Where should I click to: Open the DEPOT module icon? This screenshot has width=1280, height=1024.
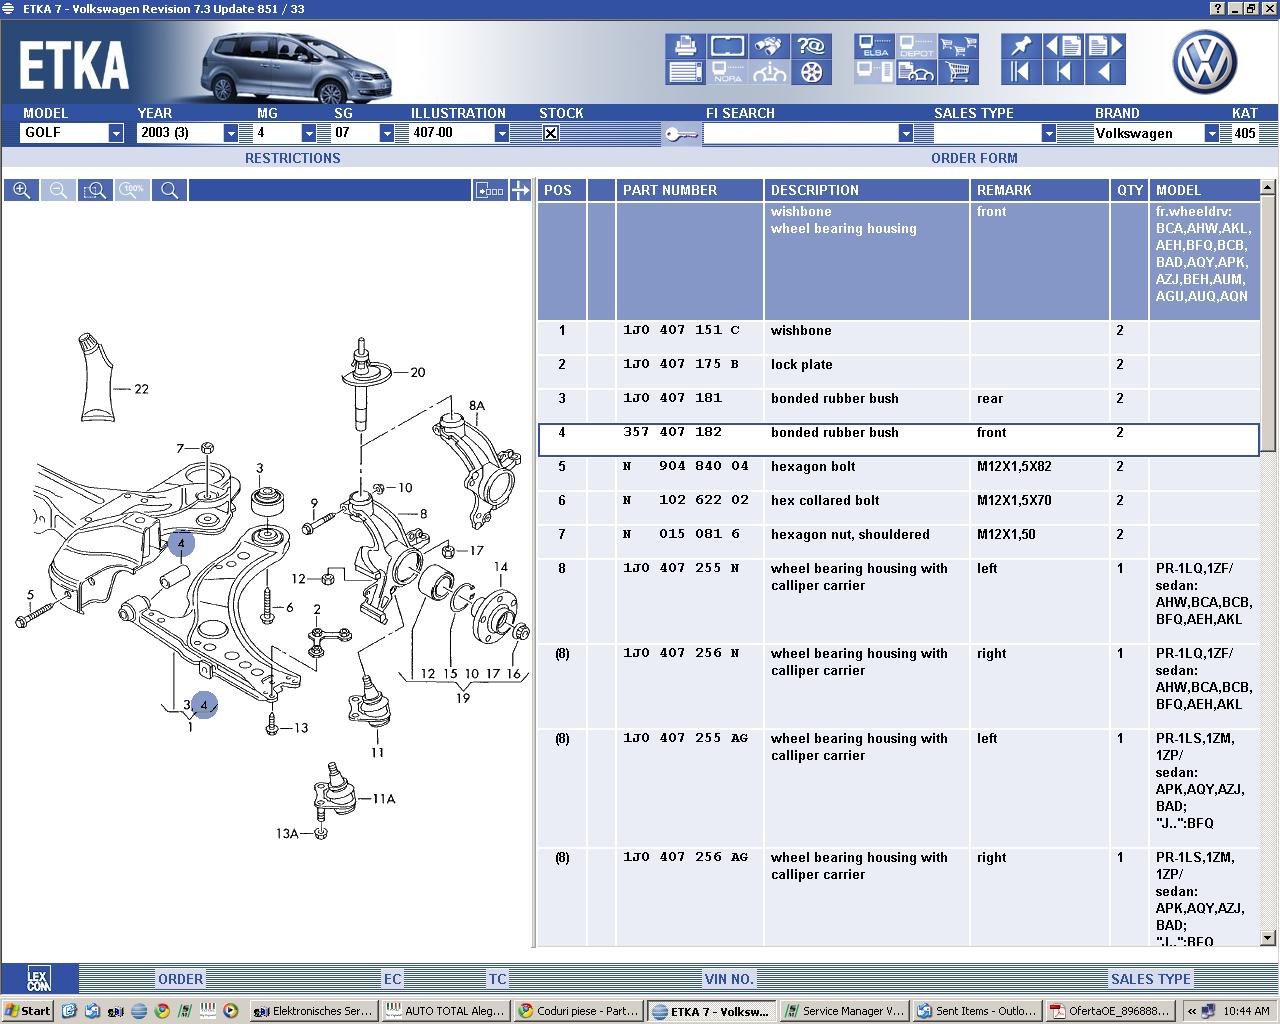916,46
